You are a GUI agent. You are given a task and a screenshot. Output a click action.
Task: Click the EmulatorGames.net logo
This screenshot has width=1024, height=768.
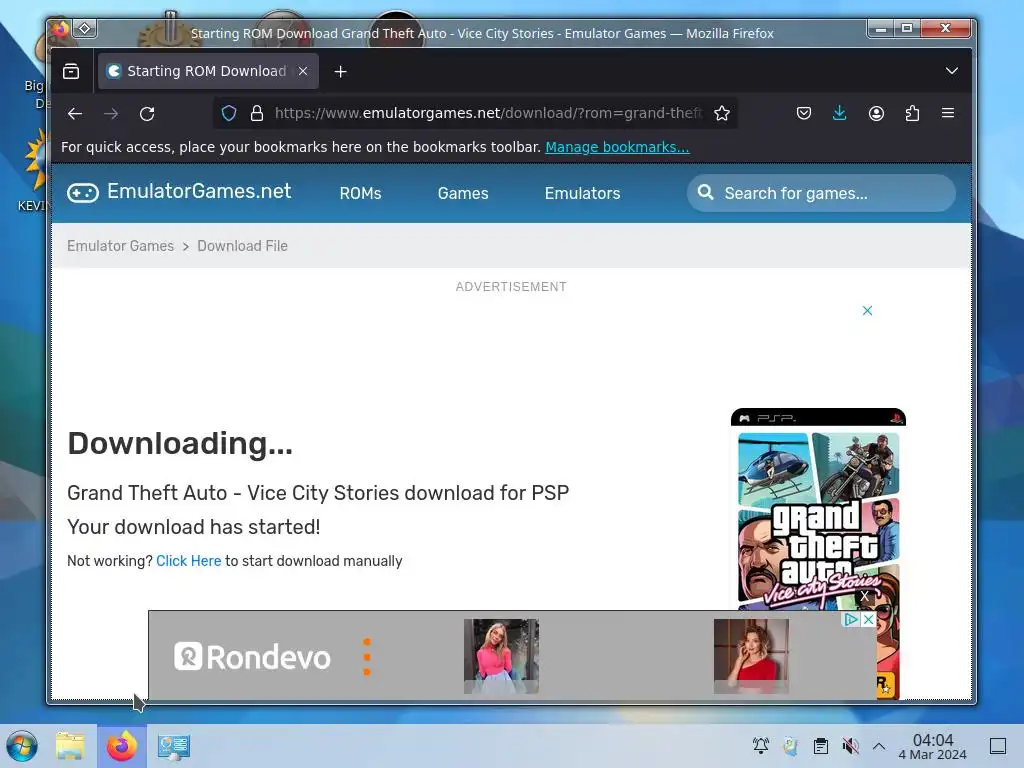tap(179, 191)
